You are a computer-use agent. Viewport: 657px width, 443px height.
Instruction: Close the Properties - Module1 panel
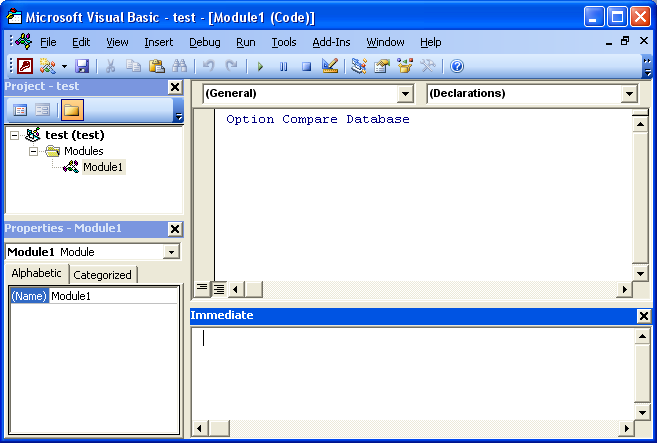pyautogui.click(x=175, y=229)
